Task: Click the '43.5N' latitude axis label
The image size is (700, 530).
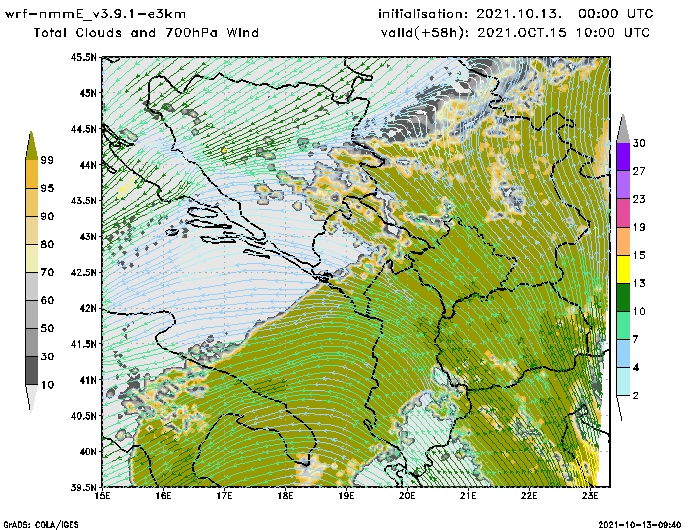Action: [83, 200]
